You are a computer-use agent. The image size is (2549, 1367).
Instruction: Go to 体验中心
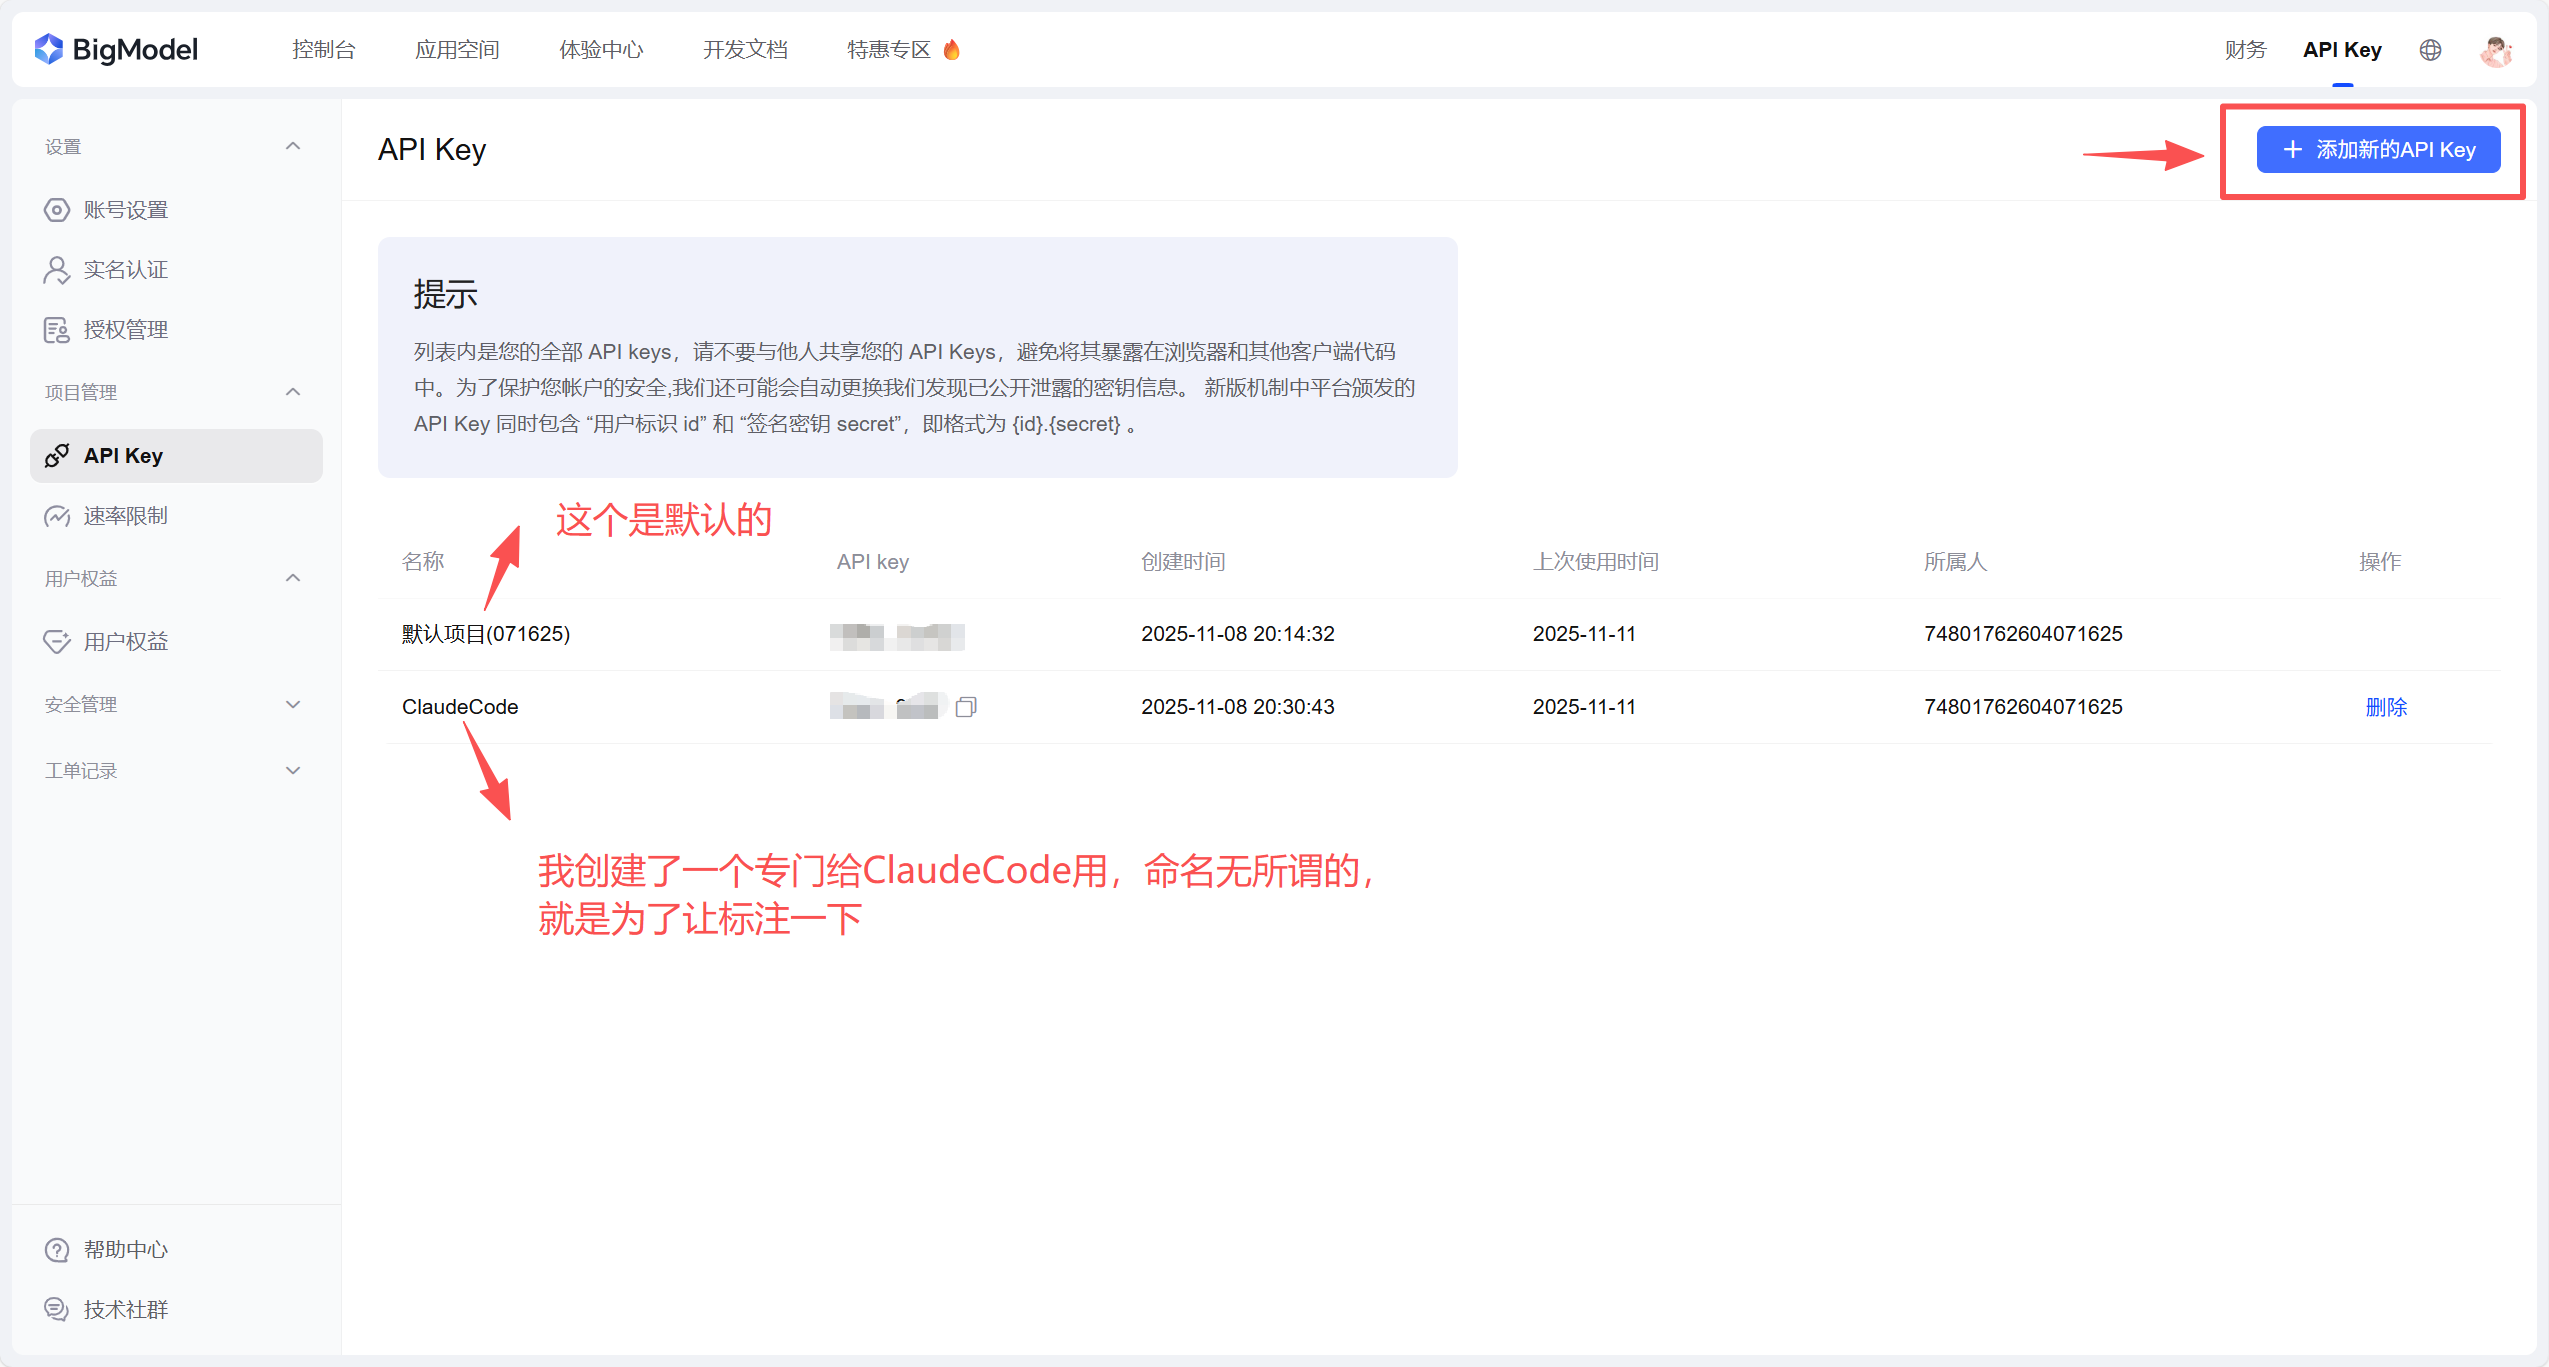coord(601,50)
